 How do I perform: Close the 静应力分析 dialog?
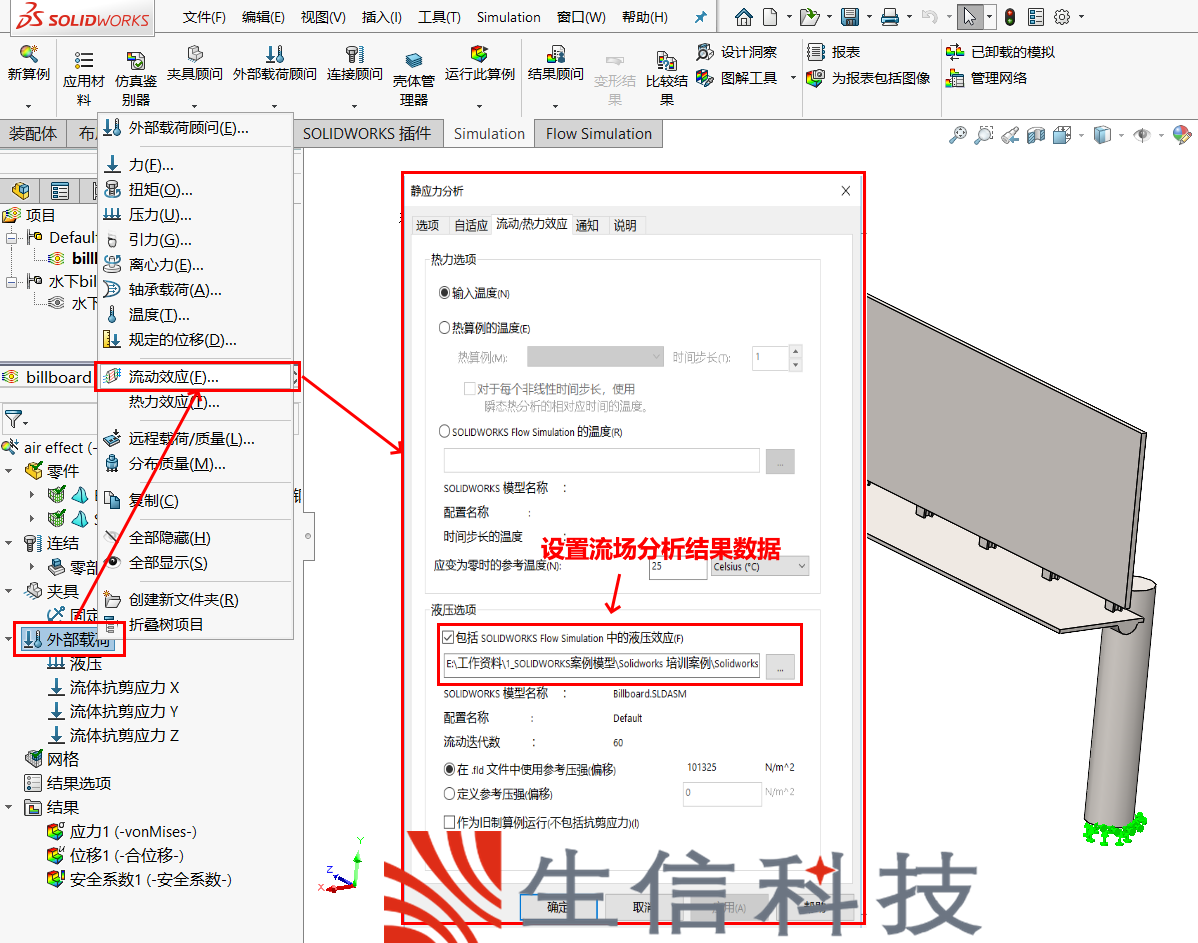(x=846, y=191)
